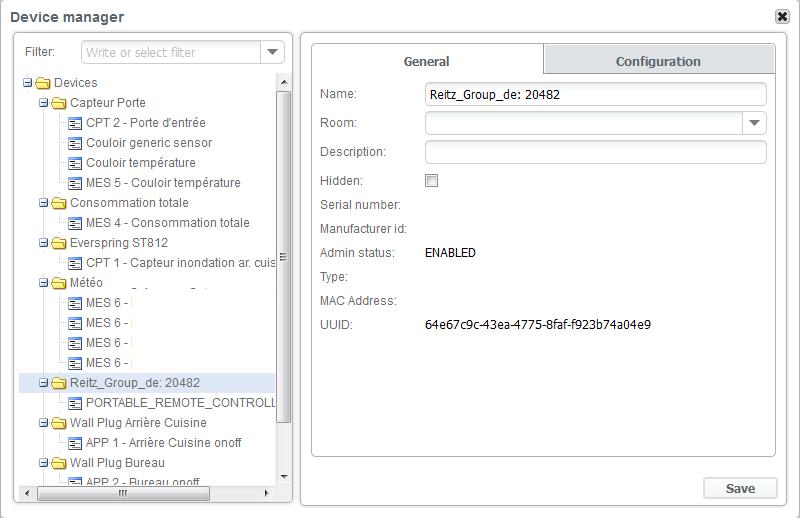Click the MES 4 - Consommation totale device icon
The height and width of the screenshot is (518, 800).
tap(75, 223)
